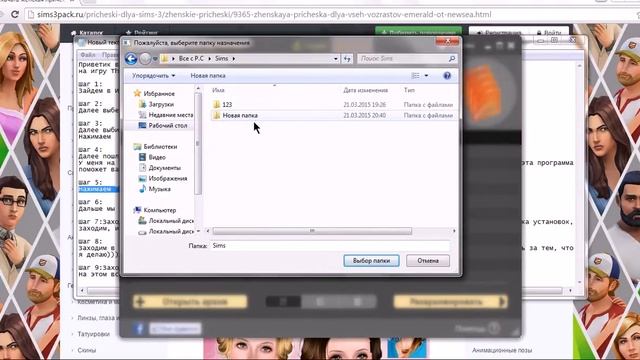Open recent locations dropdown beside navigation arrows
The height and width of the screenshot is (360, 640).
click(155, 59)
